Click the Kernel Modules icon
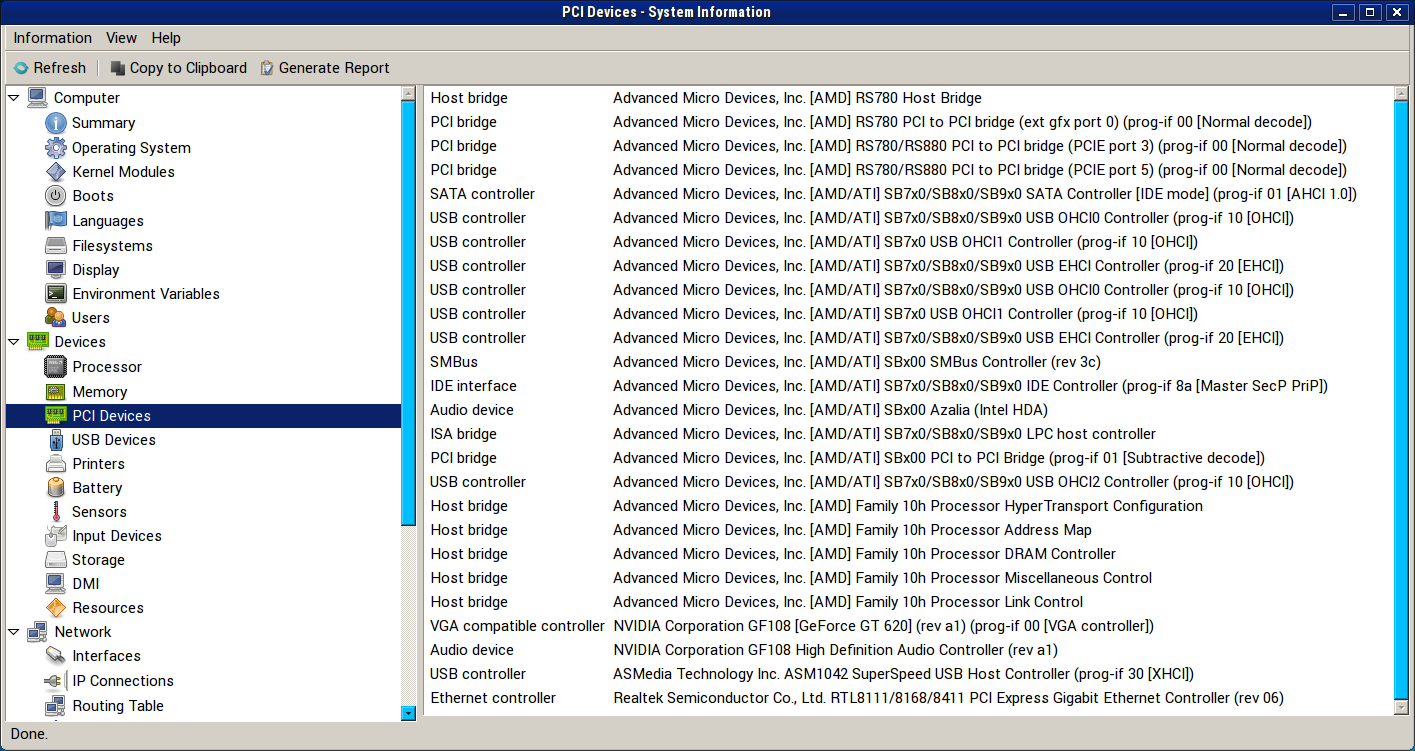 click(56, 172)
